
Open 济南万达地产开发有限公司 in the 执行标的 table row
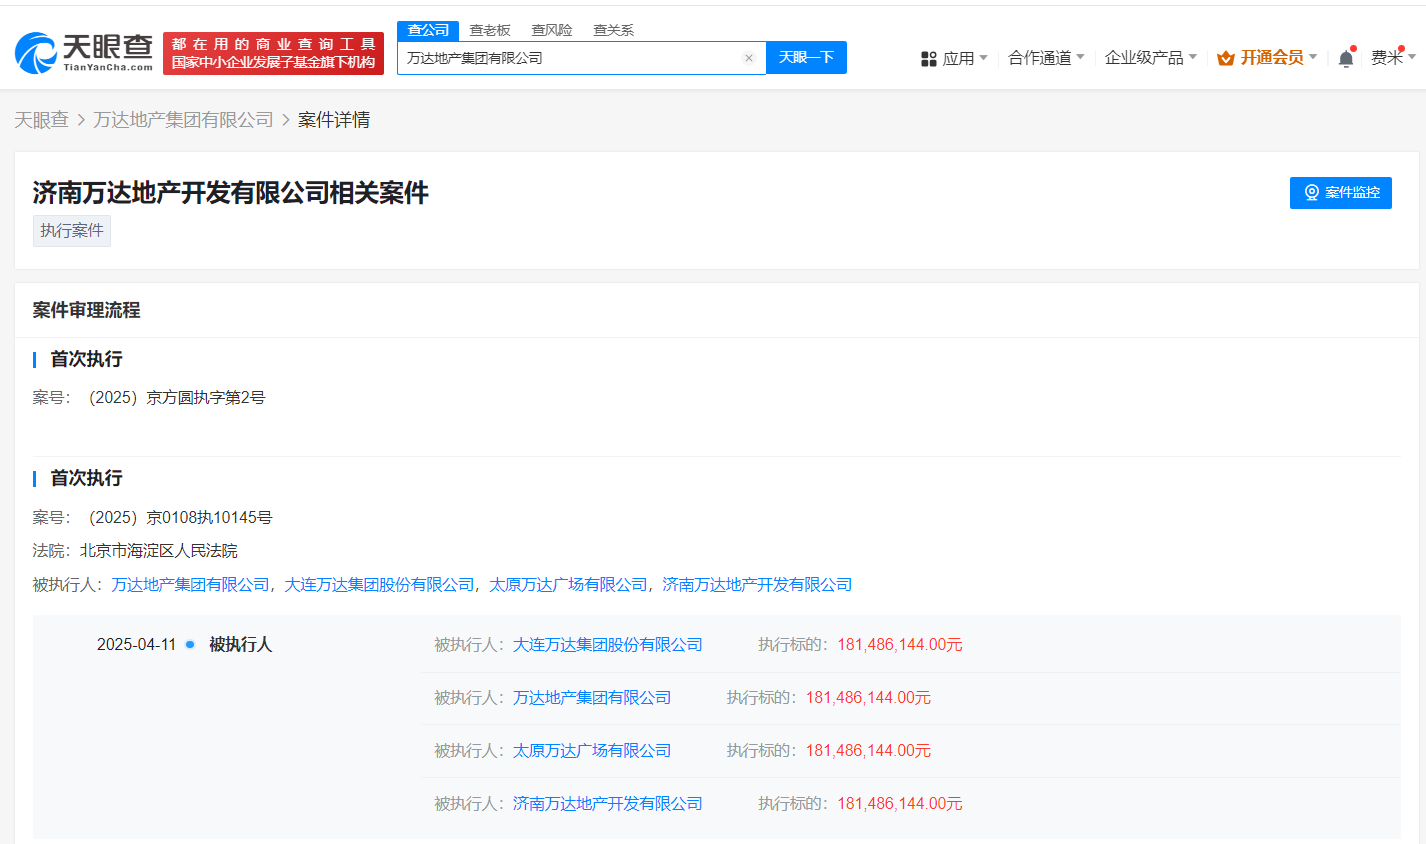pyautogui.click(x=608, y=804)
